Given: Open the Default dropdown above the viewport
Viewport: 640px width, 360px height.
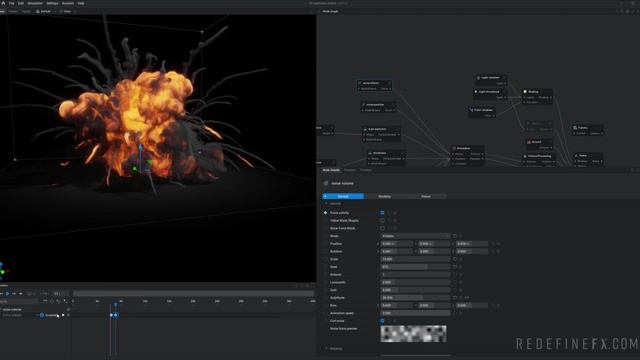Looking at the screenshot, I should [x=45, y=11].
